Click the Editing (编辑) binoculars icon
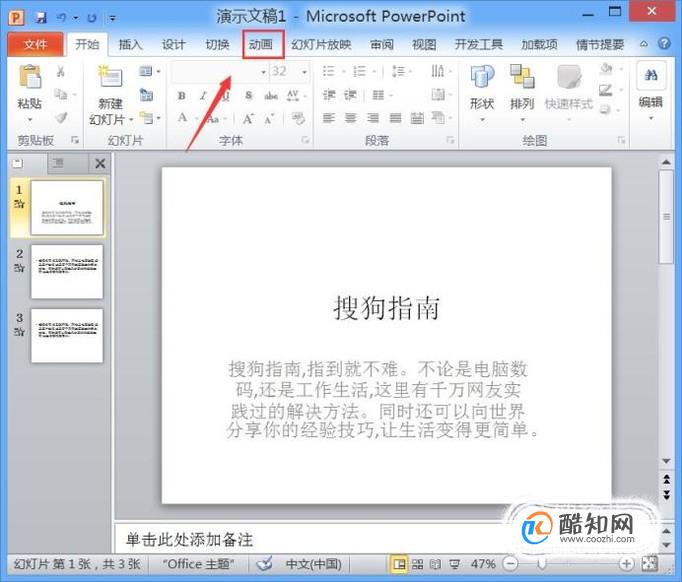 point(651,76)
